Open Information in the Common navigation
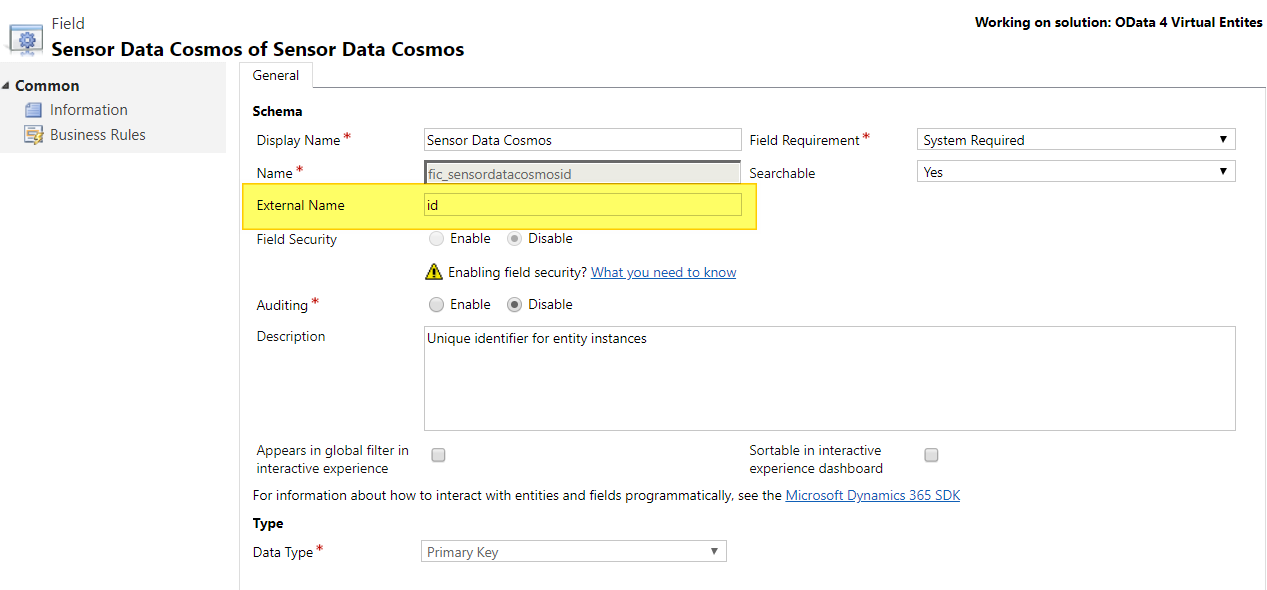Viewport: 1267px width, 590px height. (x=89, y=110)
